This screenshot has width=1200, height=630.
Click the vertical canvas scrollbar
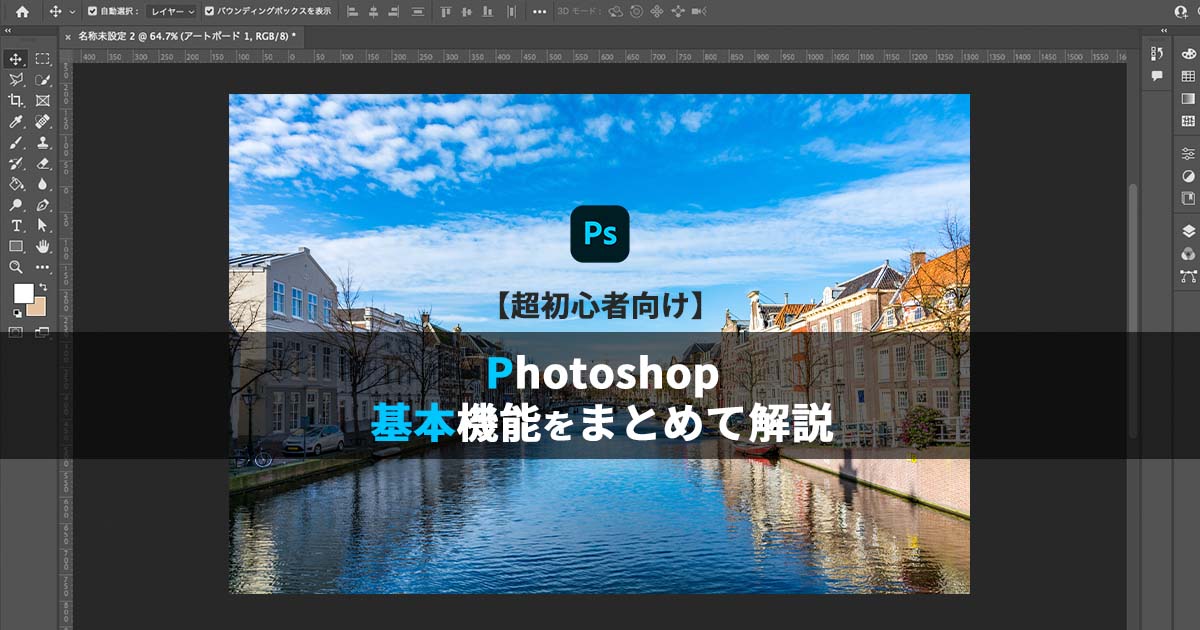(1133, 310)
